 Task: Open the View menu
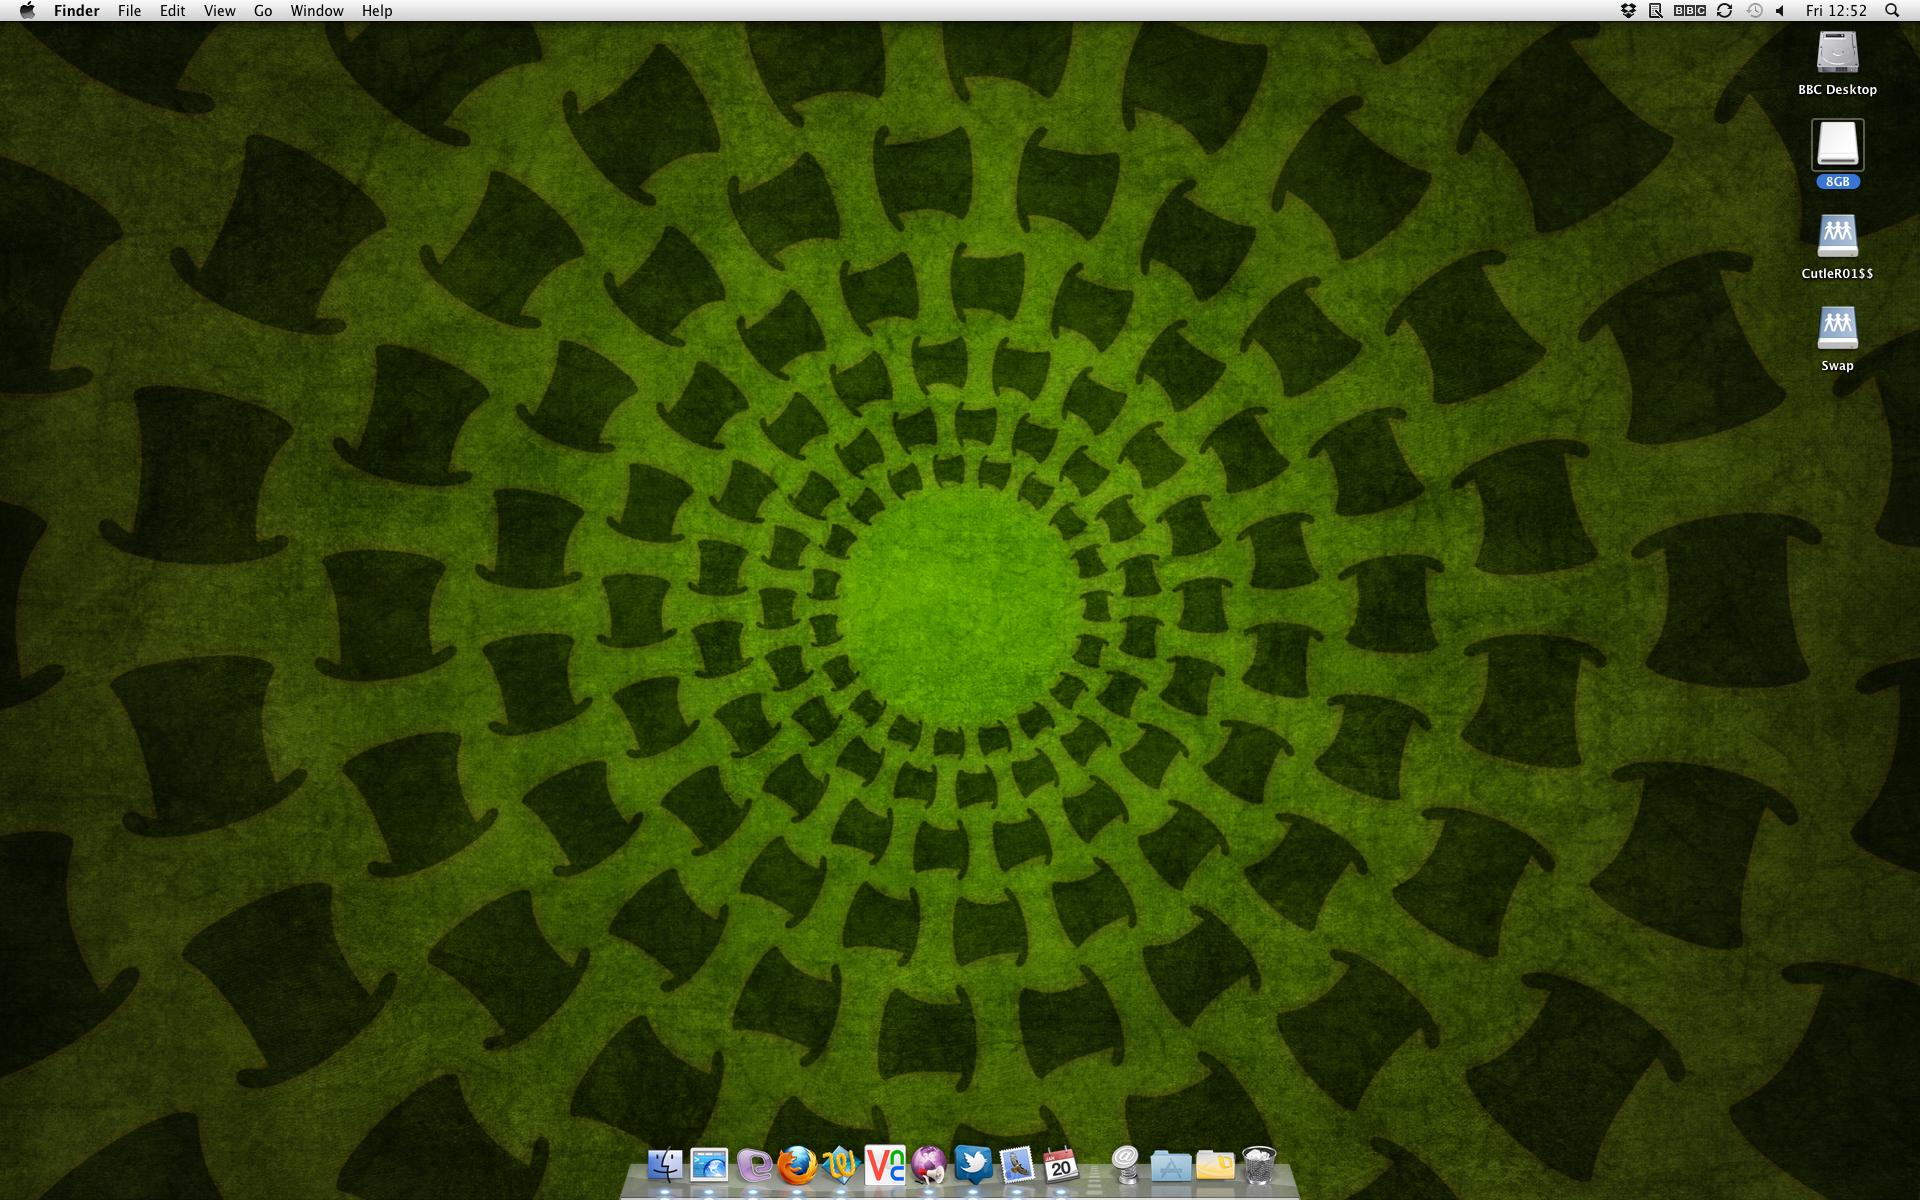[219, 11]
